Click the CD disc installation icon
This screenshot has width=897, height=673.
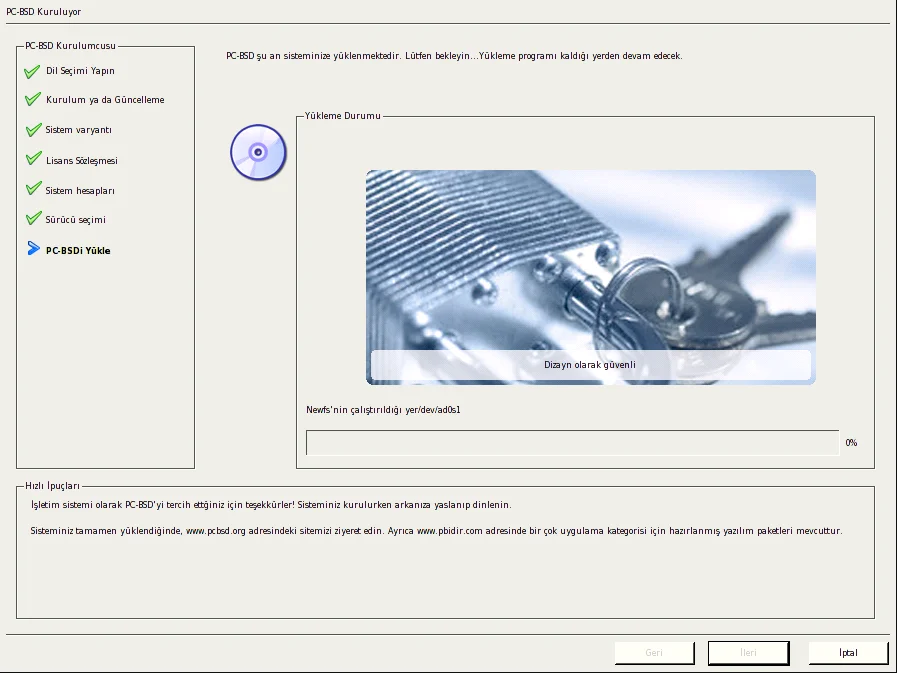[258, 152]
